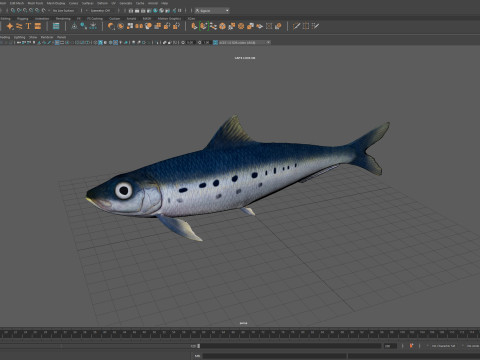The height and width of the screenshot is (360, 480).
Task: Open the Help menu
Action: point(164,3)
